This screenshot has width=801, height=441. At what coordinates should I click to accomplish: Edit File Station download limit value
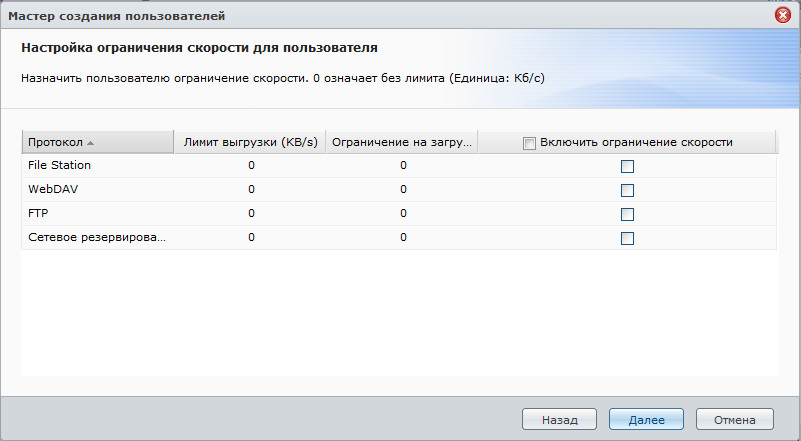pyautogui.click(x=403, y=165)
